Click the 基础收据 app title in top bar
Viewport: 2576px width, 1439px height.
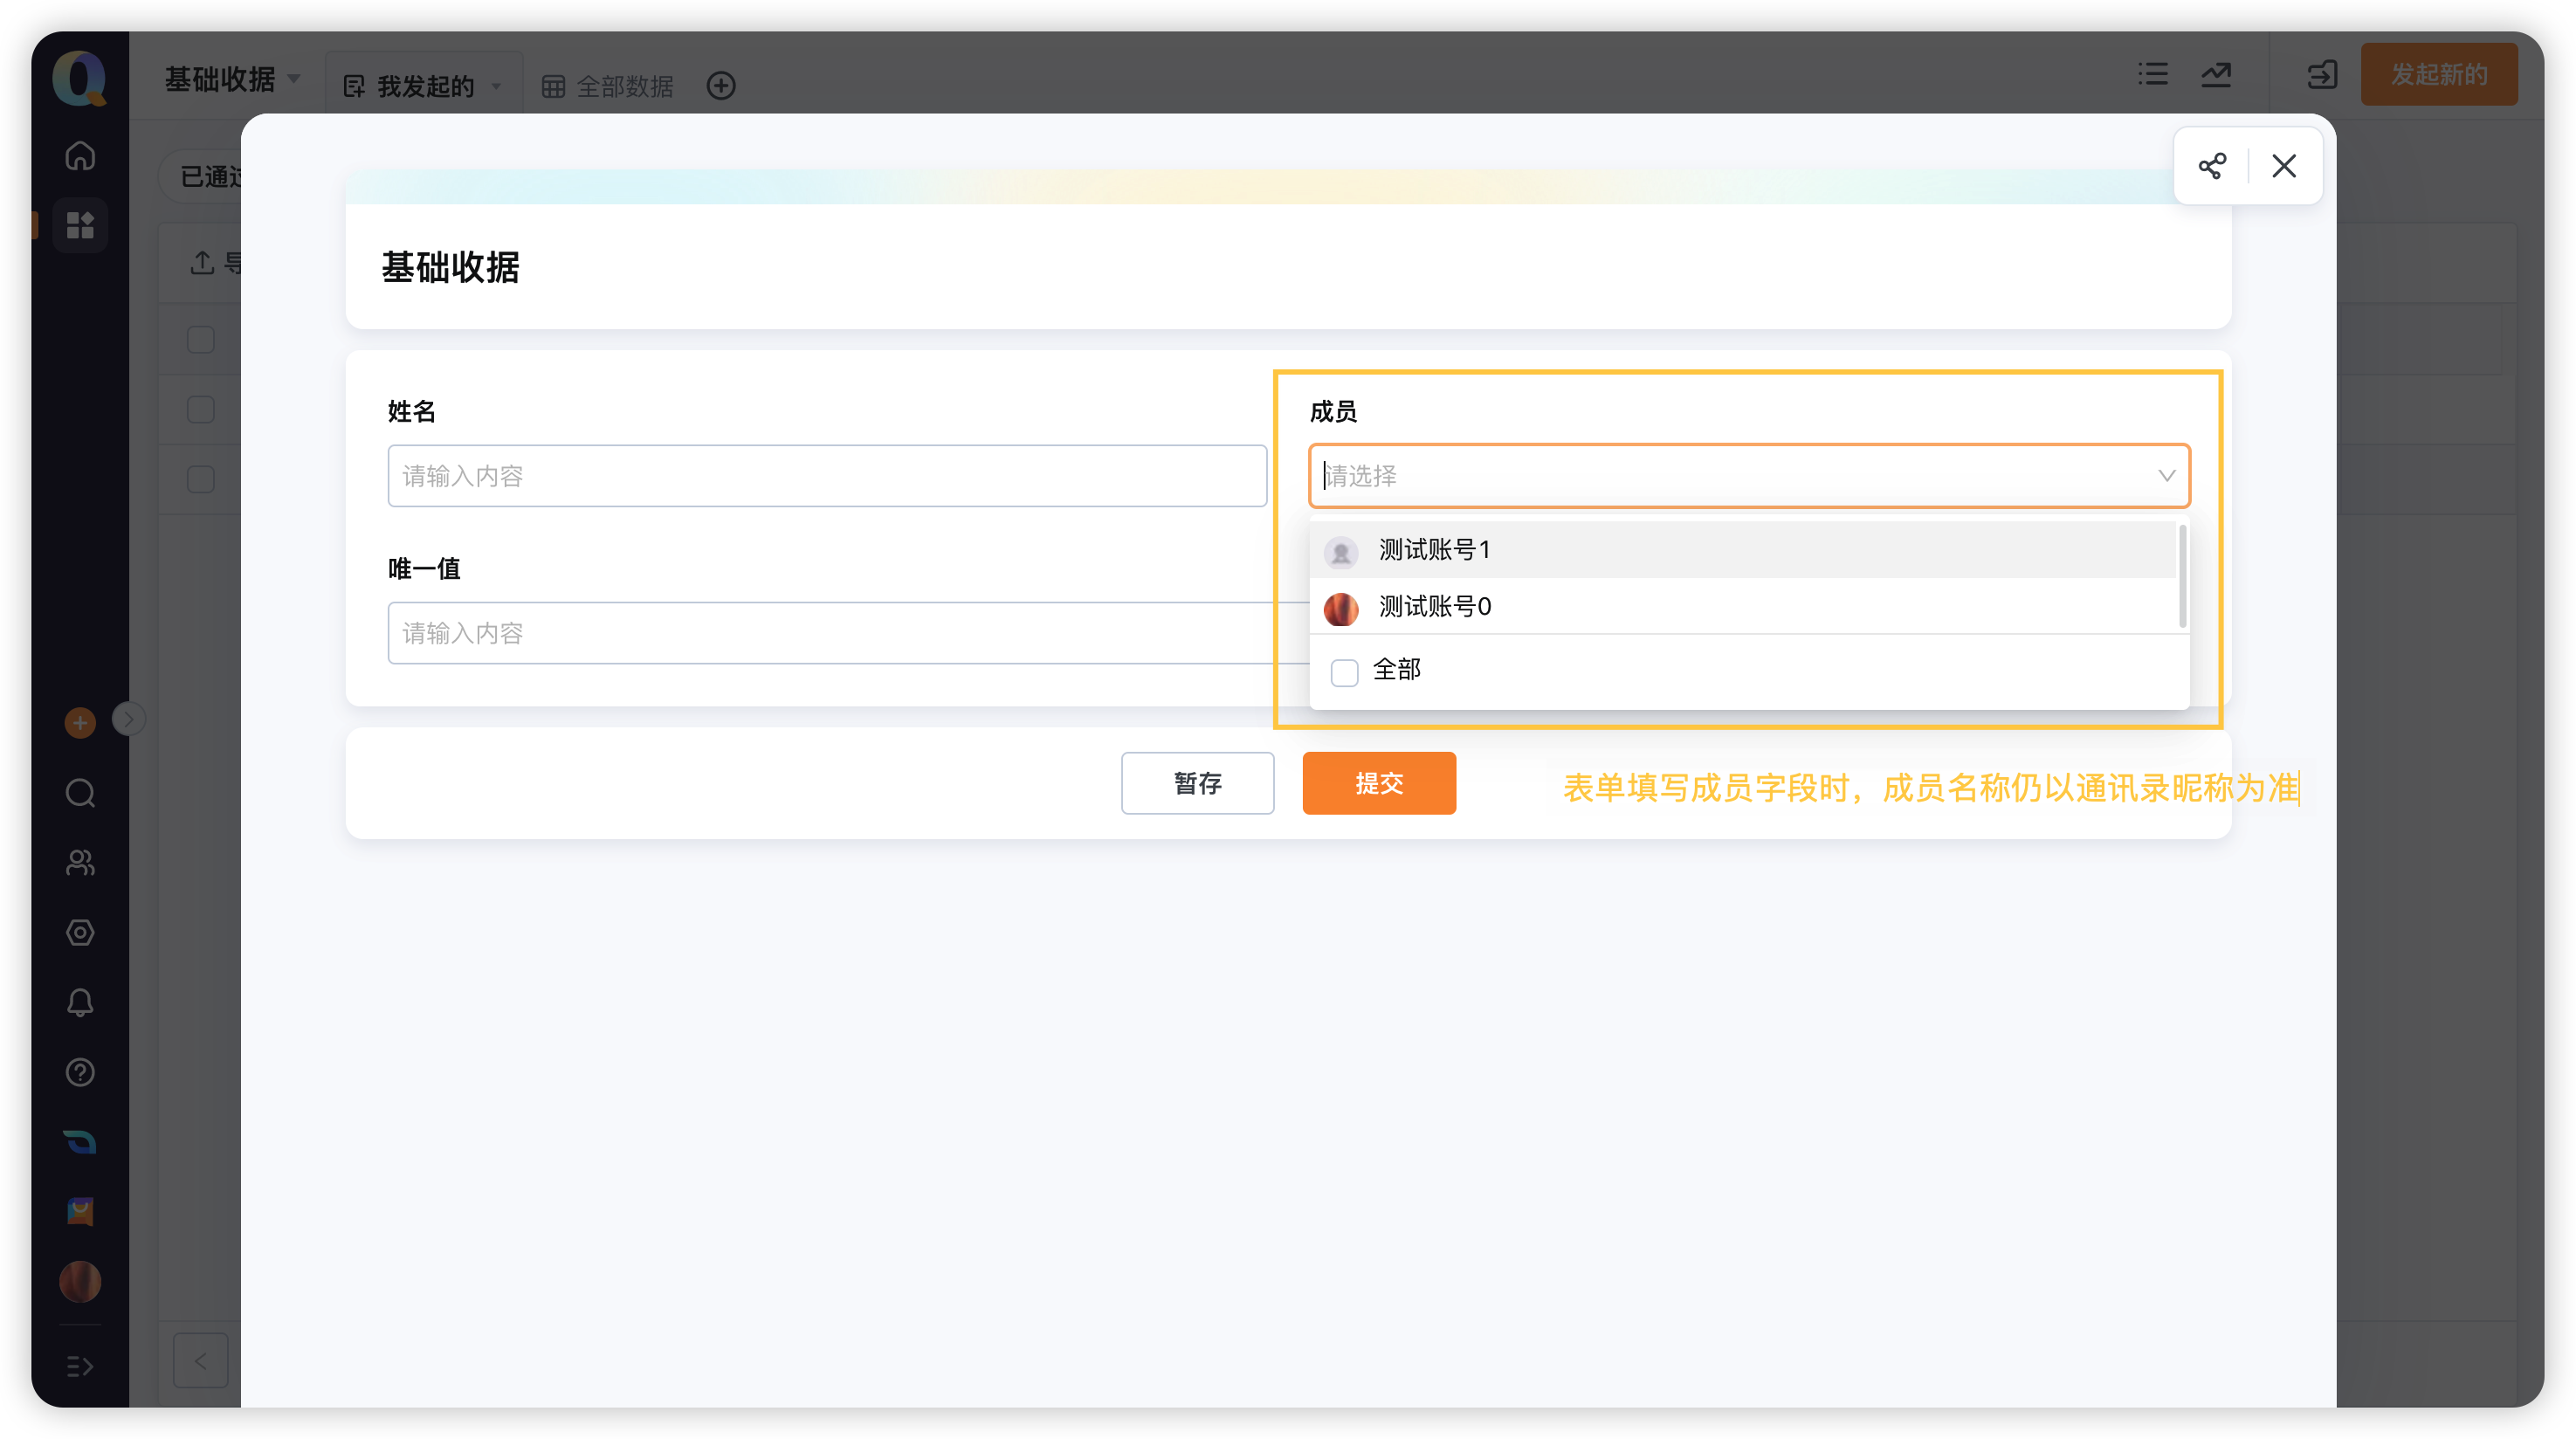[220, 78]
